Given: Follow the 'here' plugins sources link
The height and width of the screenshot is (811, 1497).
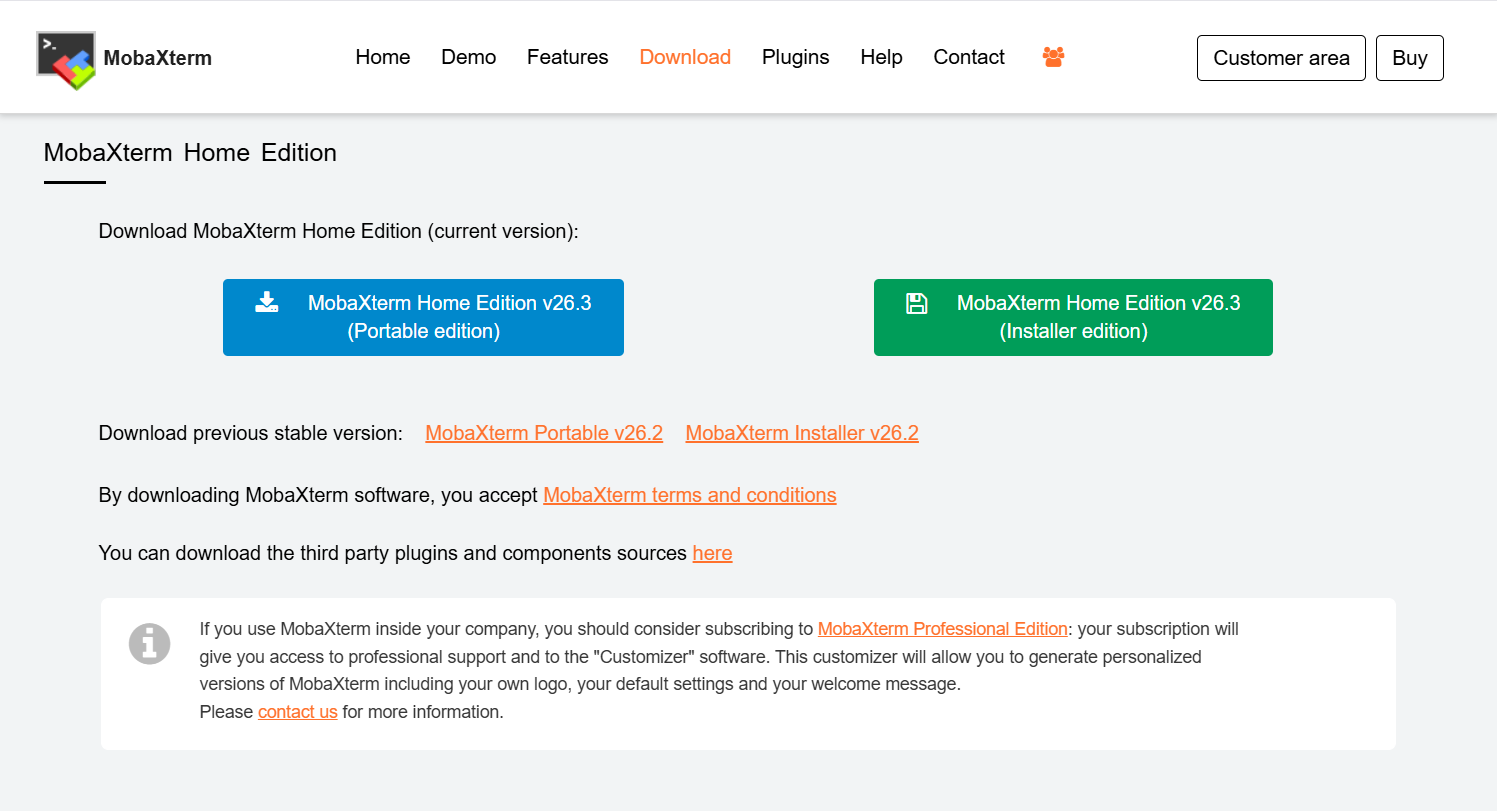Looking at the screenshot, I should [712, 553].
